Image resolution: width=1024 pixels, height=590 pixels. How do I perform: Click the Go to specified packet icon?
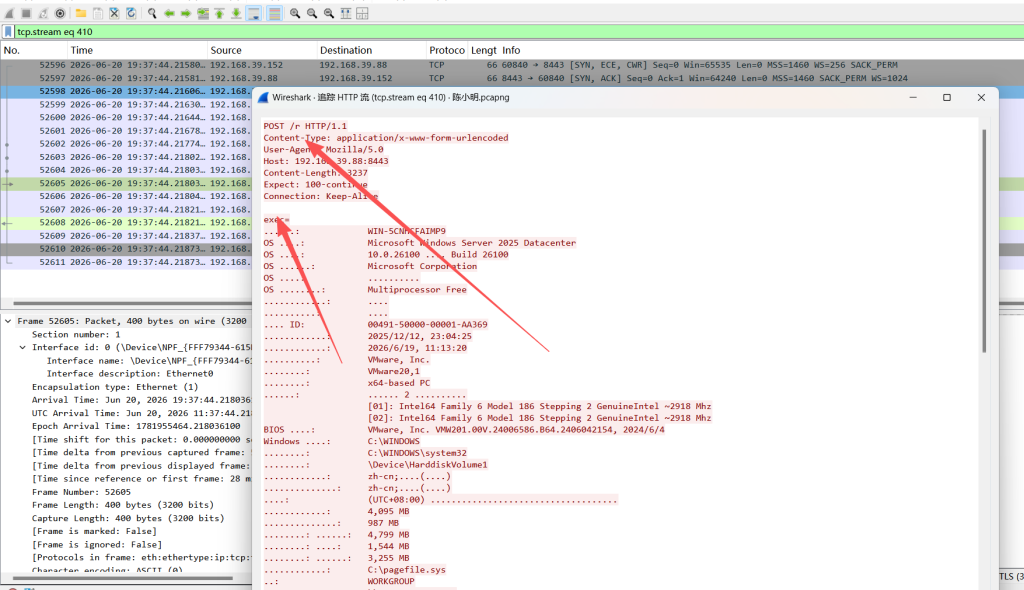203,13
